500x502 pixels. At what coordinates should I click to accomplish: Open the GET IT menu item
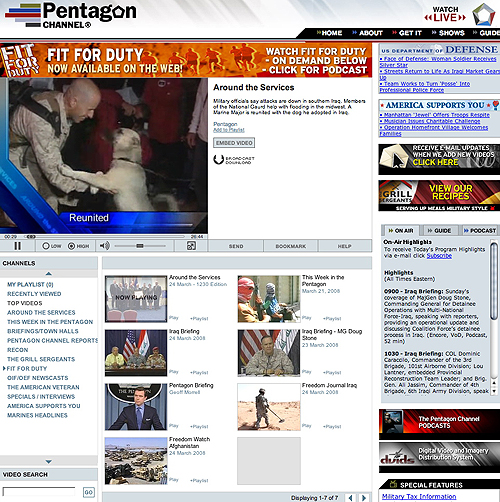(407, 33)
